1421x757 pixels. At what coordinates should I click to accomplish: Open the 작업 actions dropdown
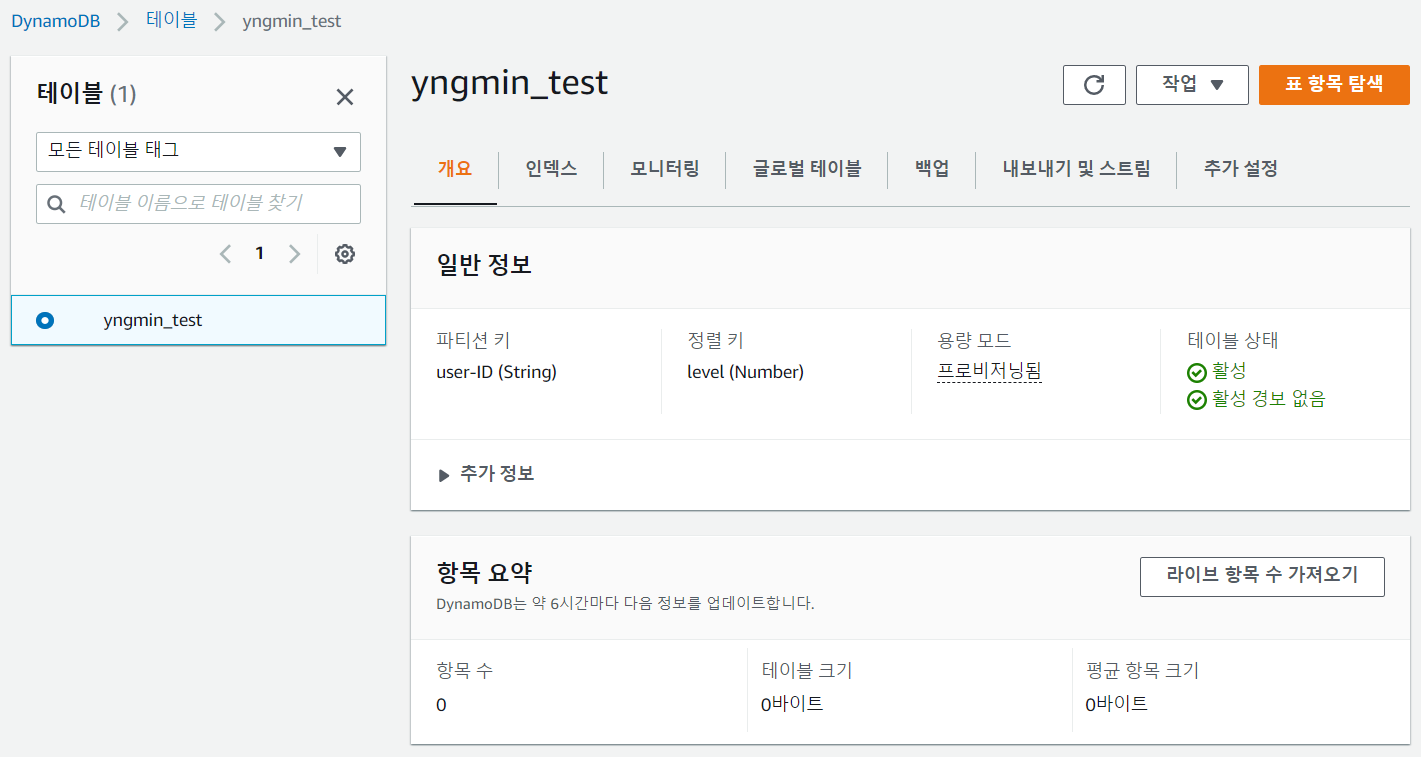coord(1192,85)
